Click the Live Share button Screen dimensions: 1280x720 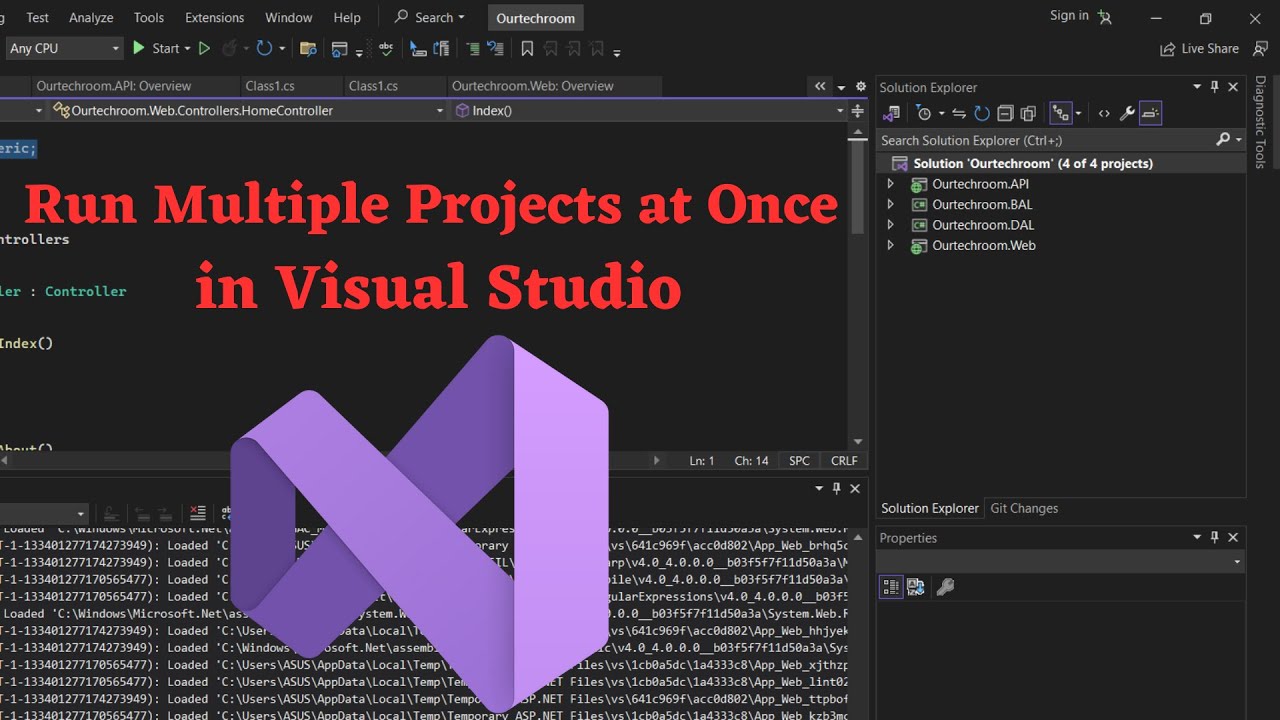click(x=1199, y=48)
